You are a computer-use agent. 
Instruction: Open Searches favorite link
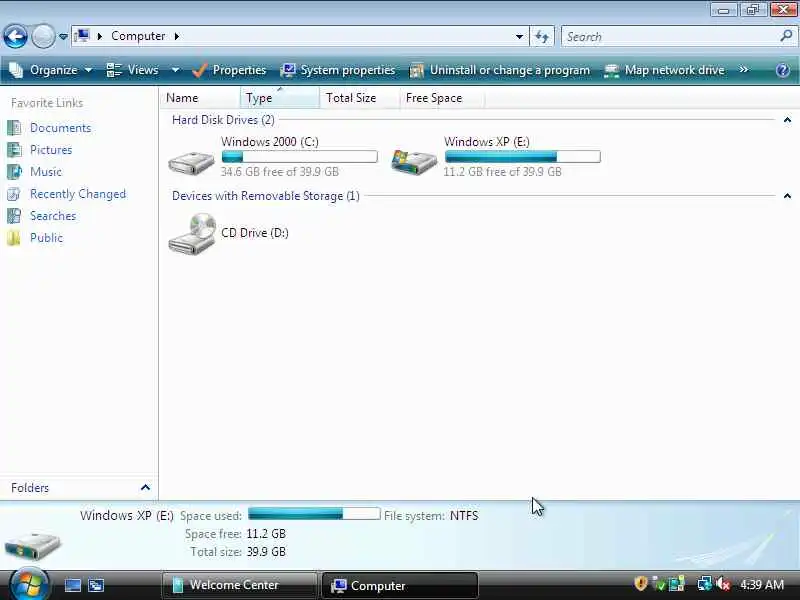(x=53, y=216)
